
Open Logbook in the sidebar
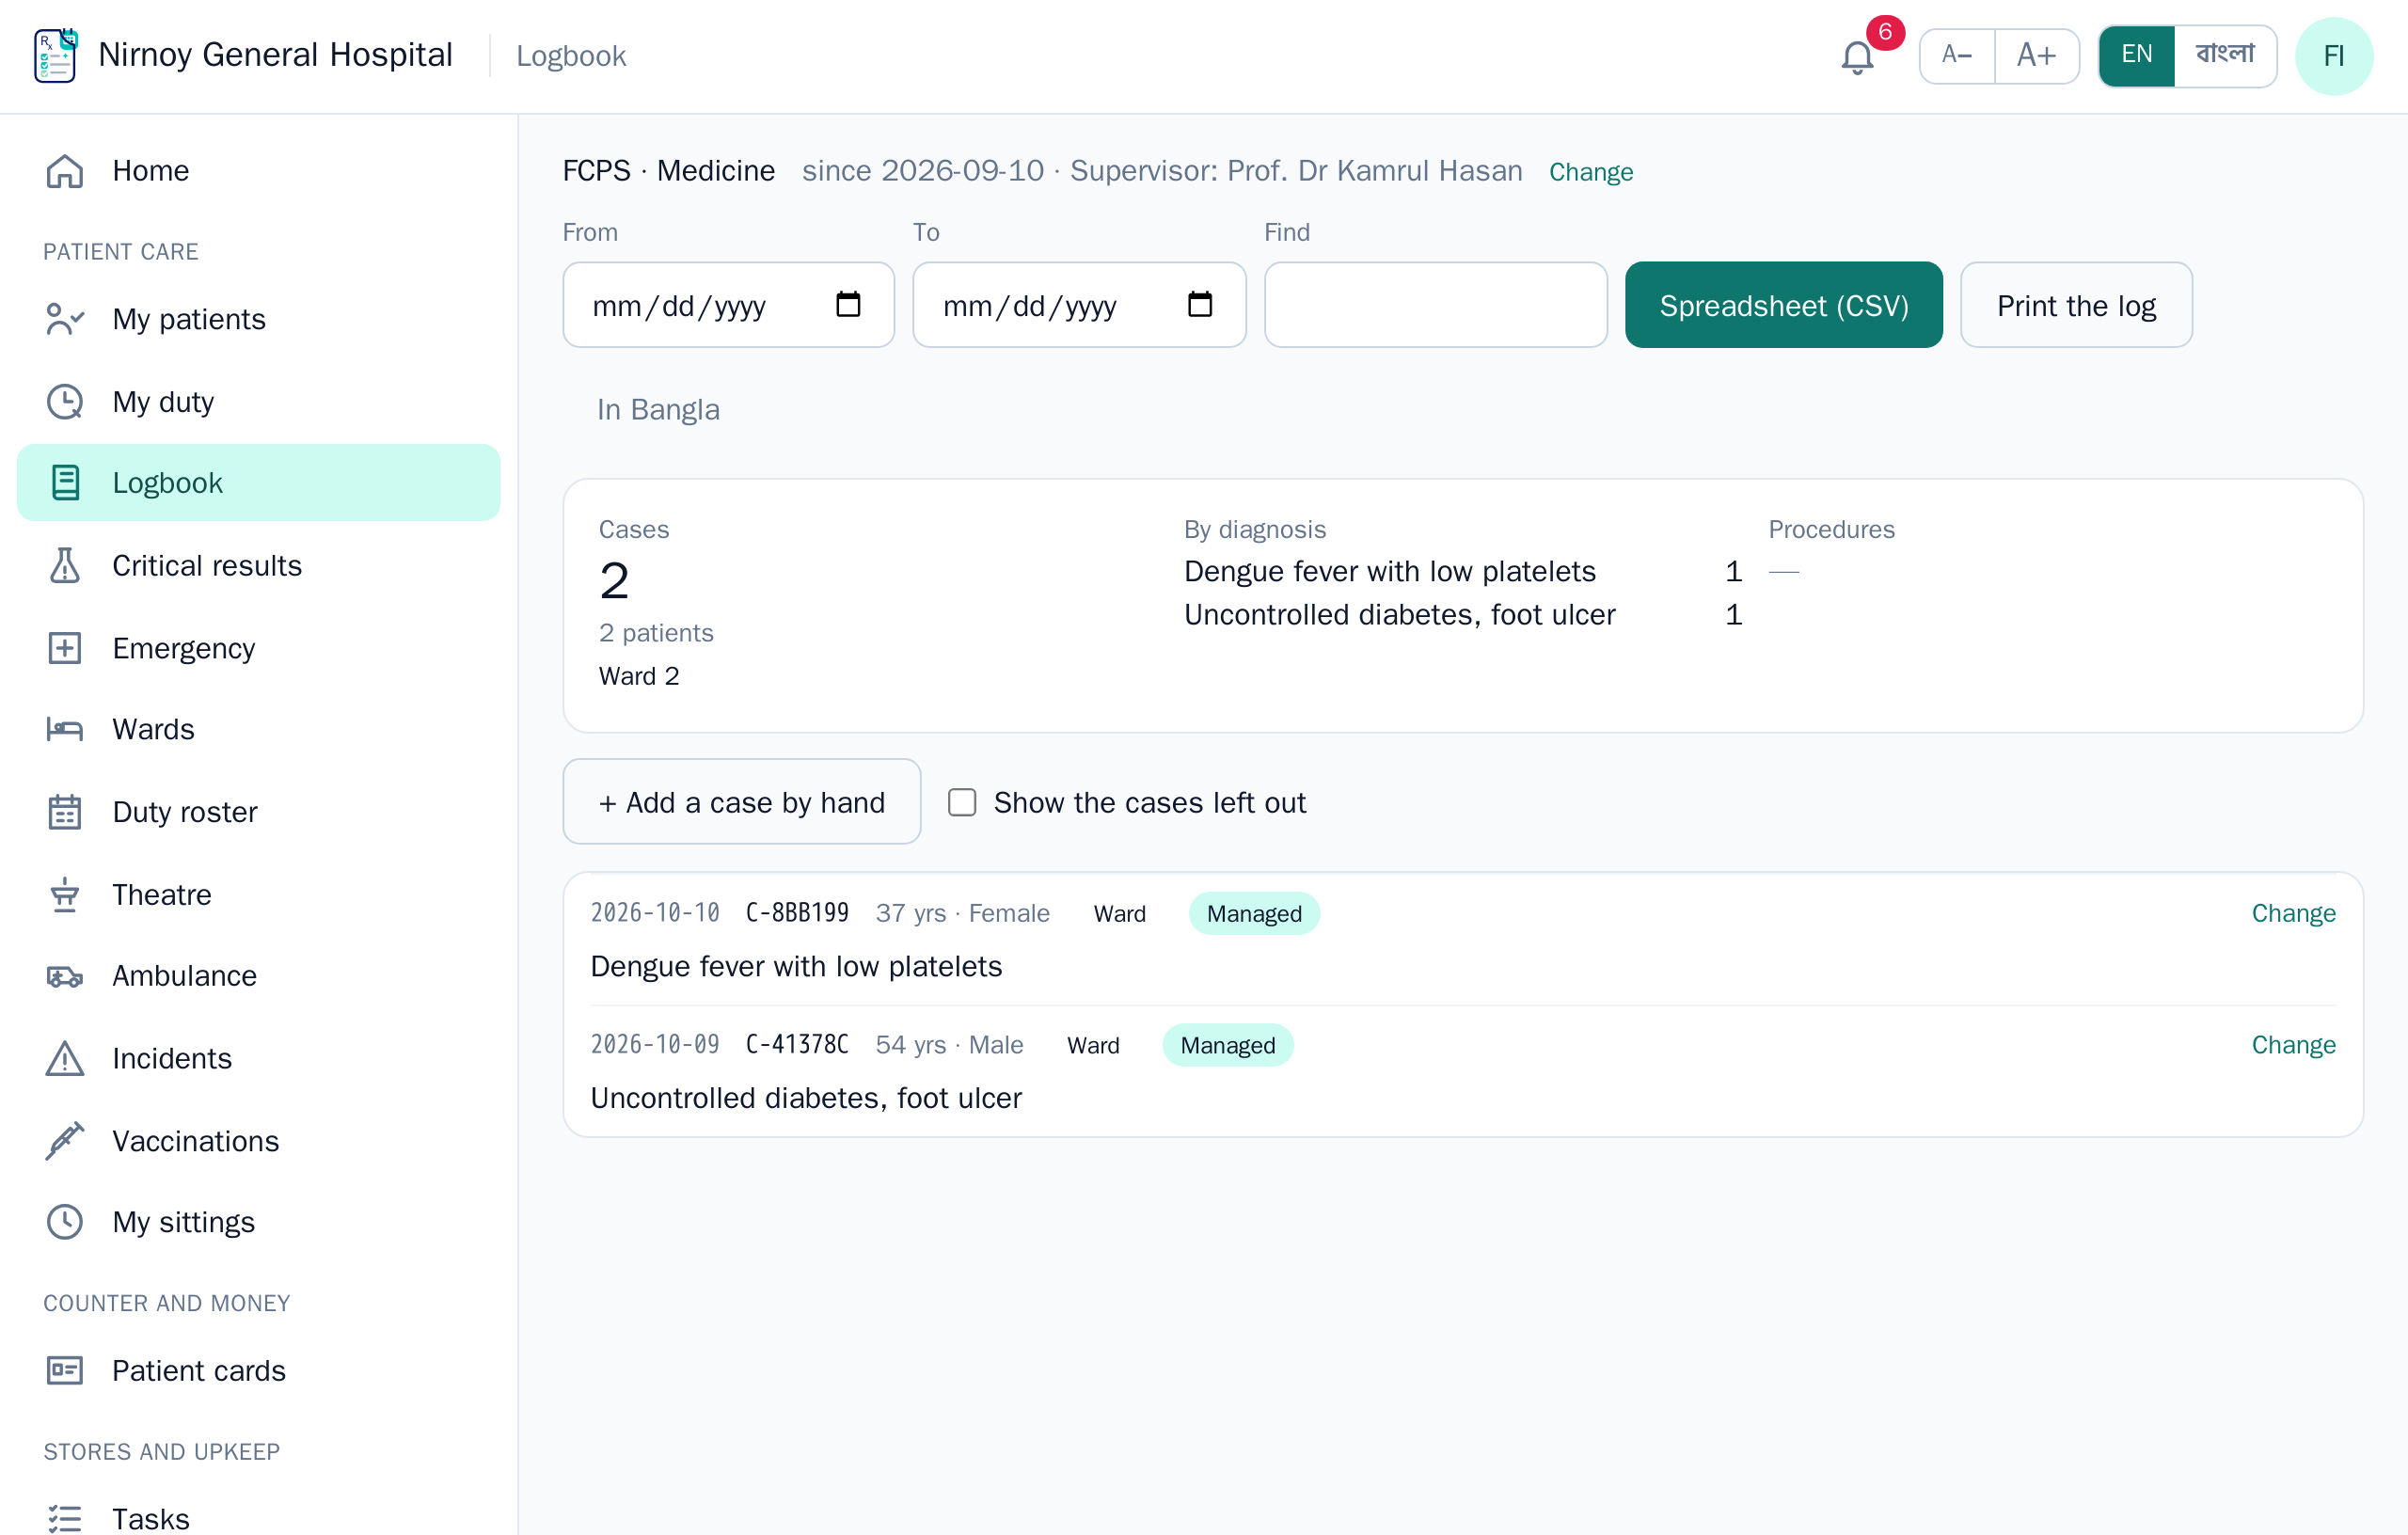(x=259, y=483)
